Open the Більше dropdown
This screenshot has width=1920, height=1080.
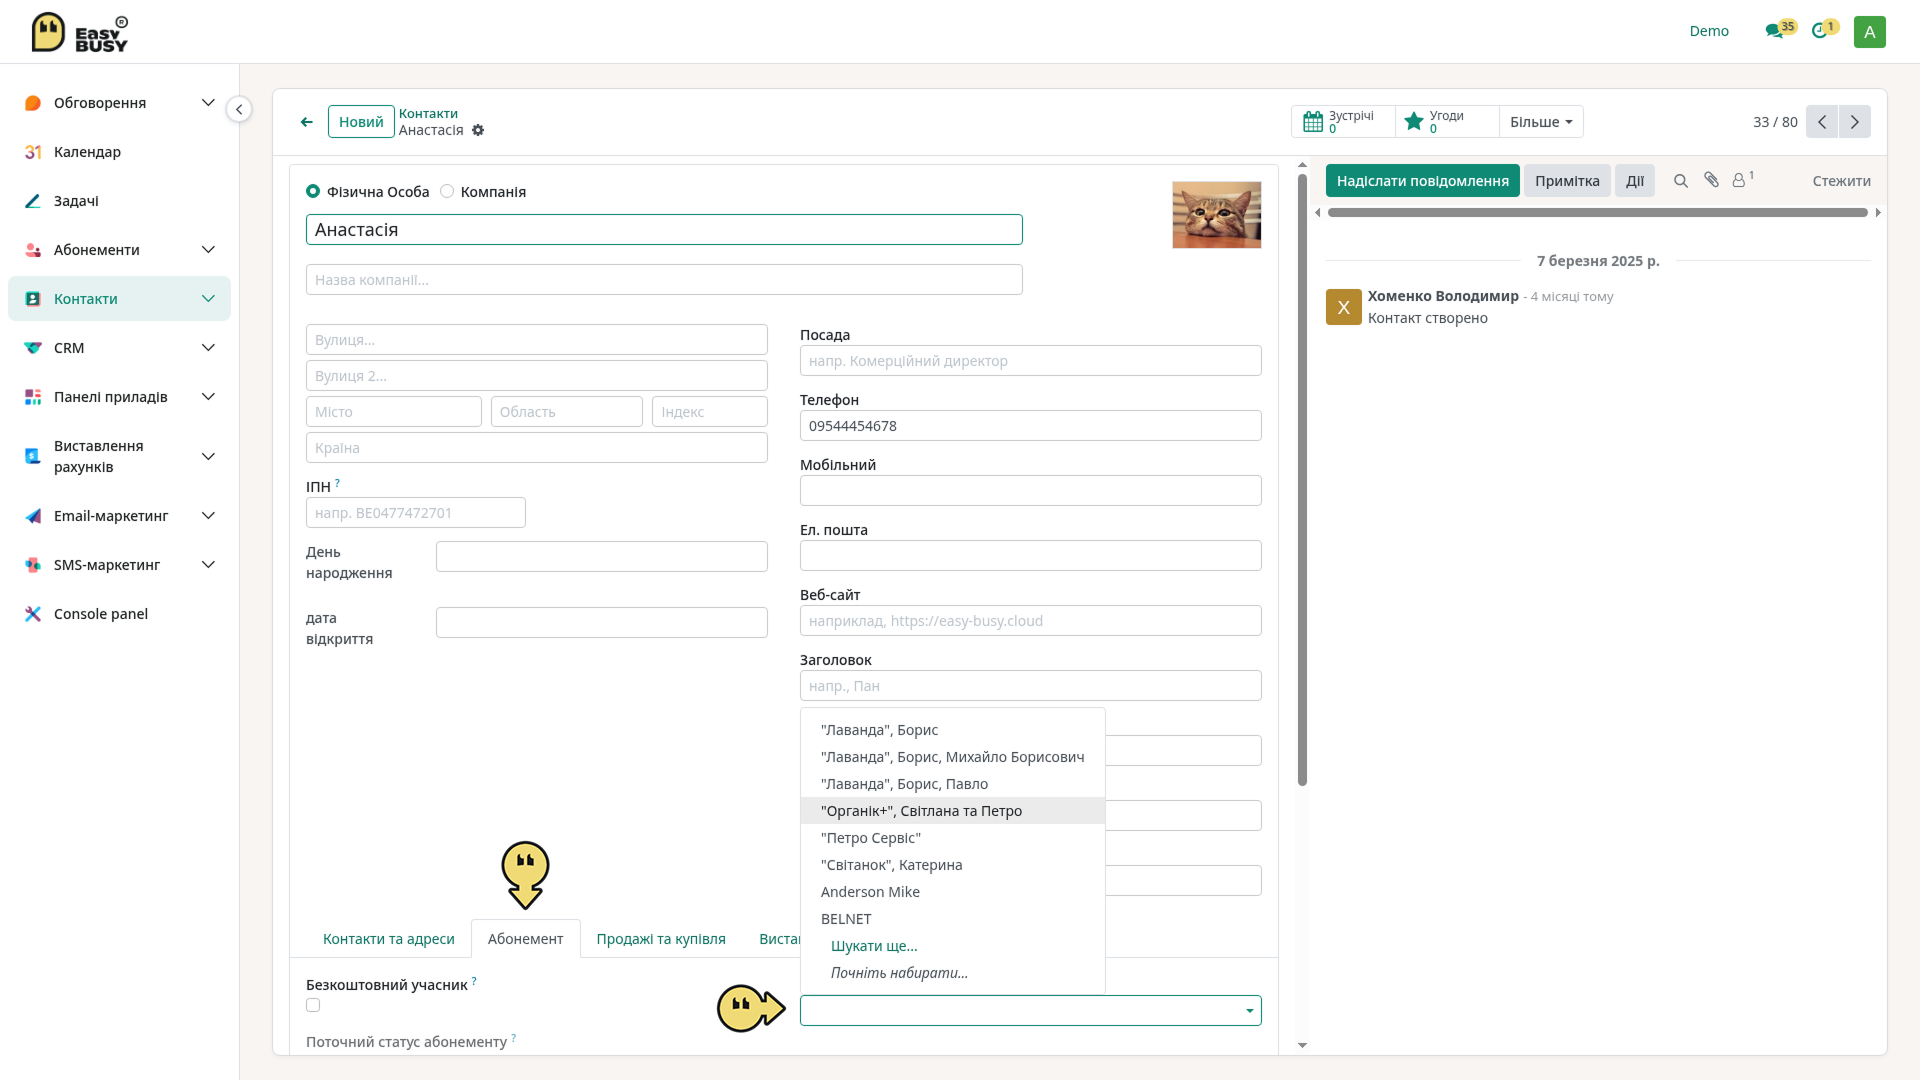pos(1541,122)
